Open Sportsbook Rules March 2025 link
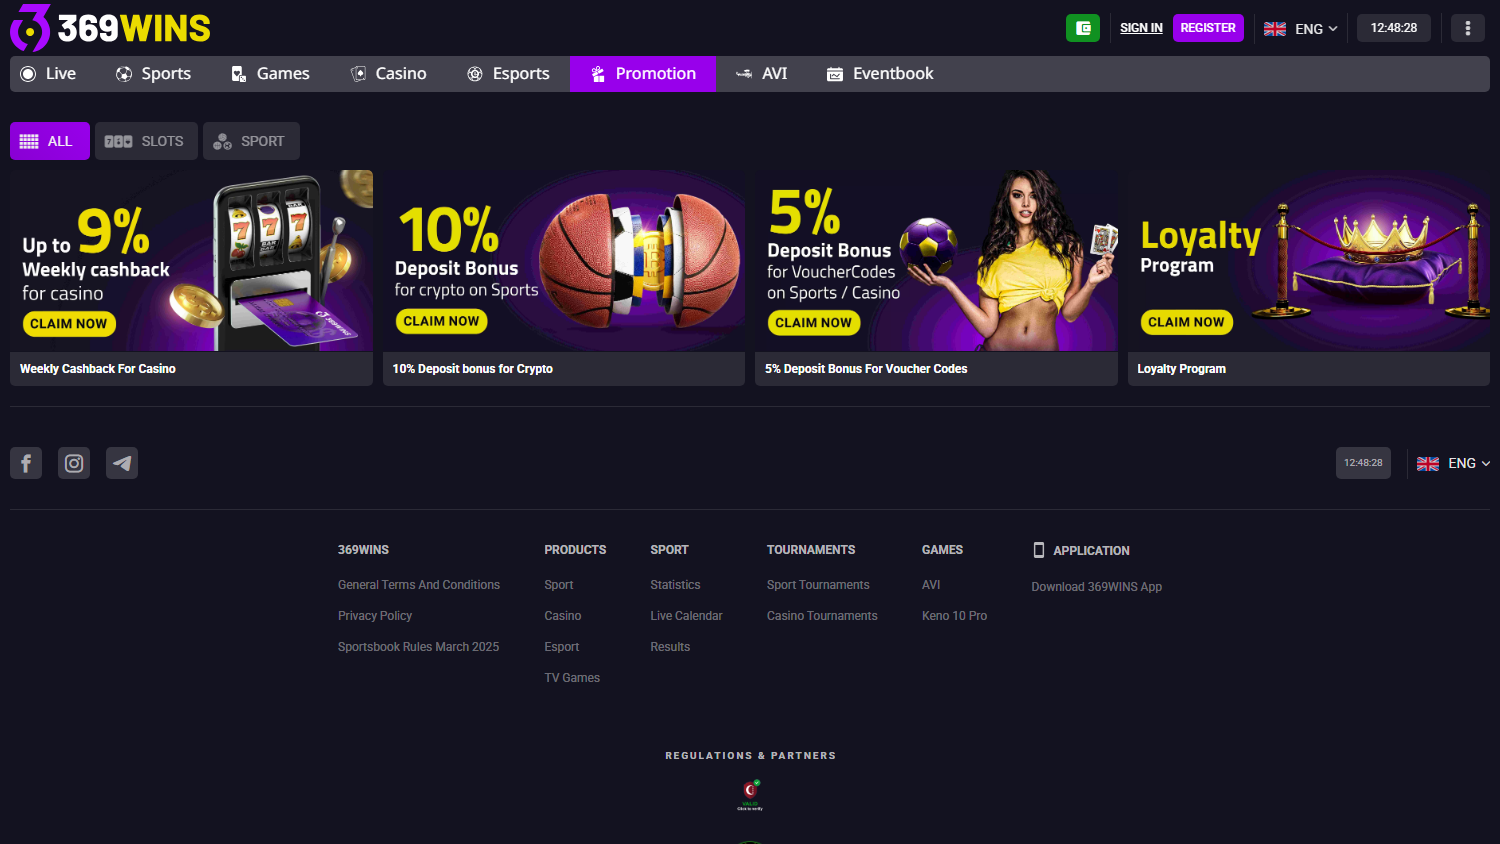This screenshot has width=1500, height=844. (418, 647)
